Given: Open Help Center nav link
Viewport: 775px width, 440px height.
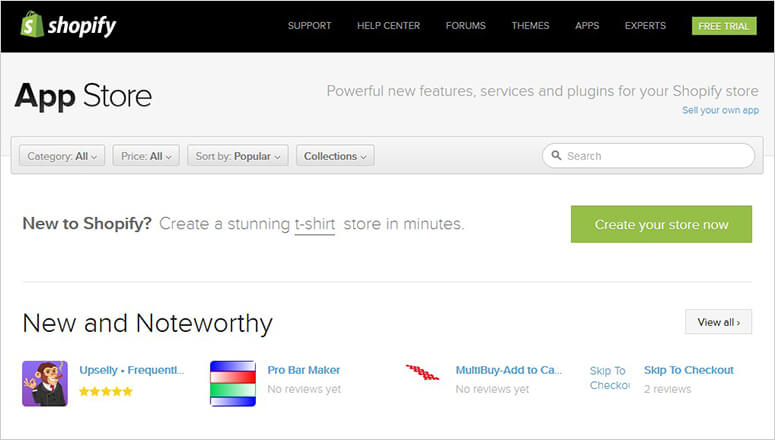Looking at the screenshot, I should (388, 26).
